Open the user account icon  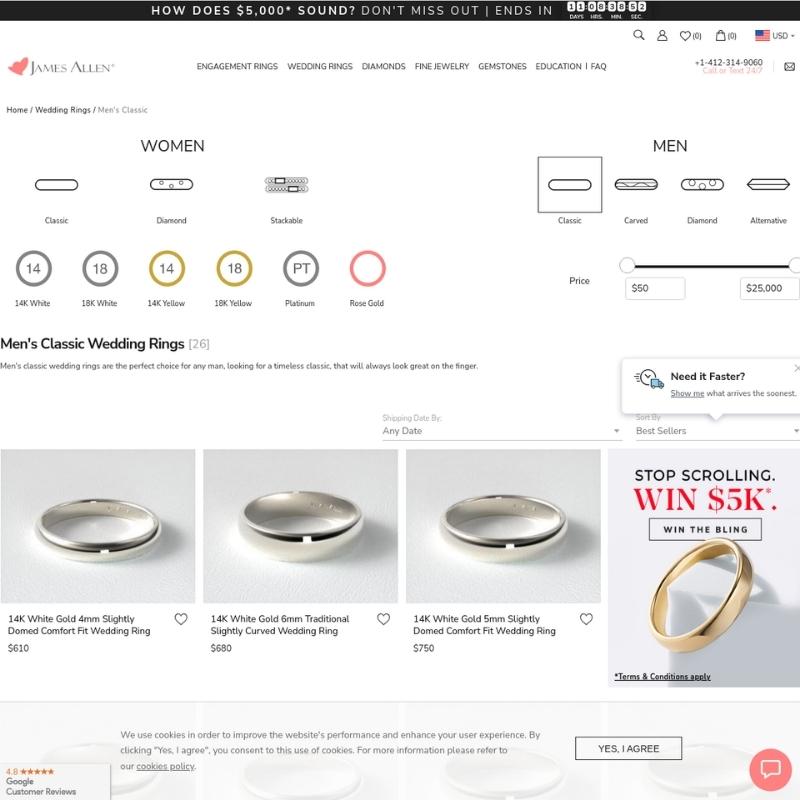click(x=662, y=35)
